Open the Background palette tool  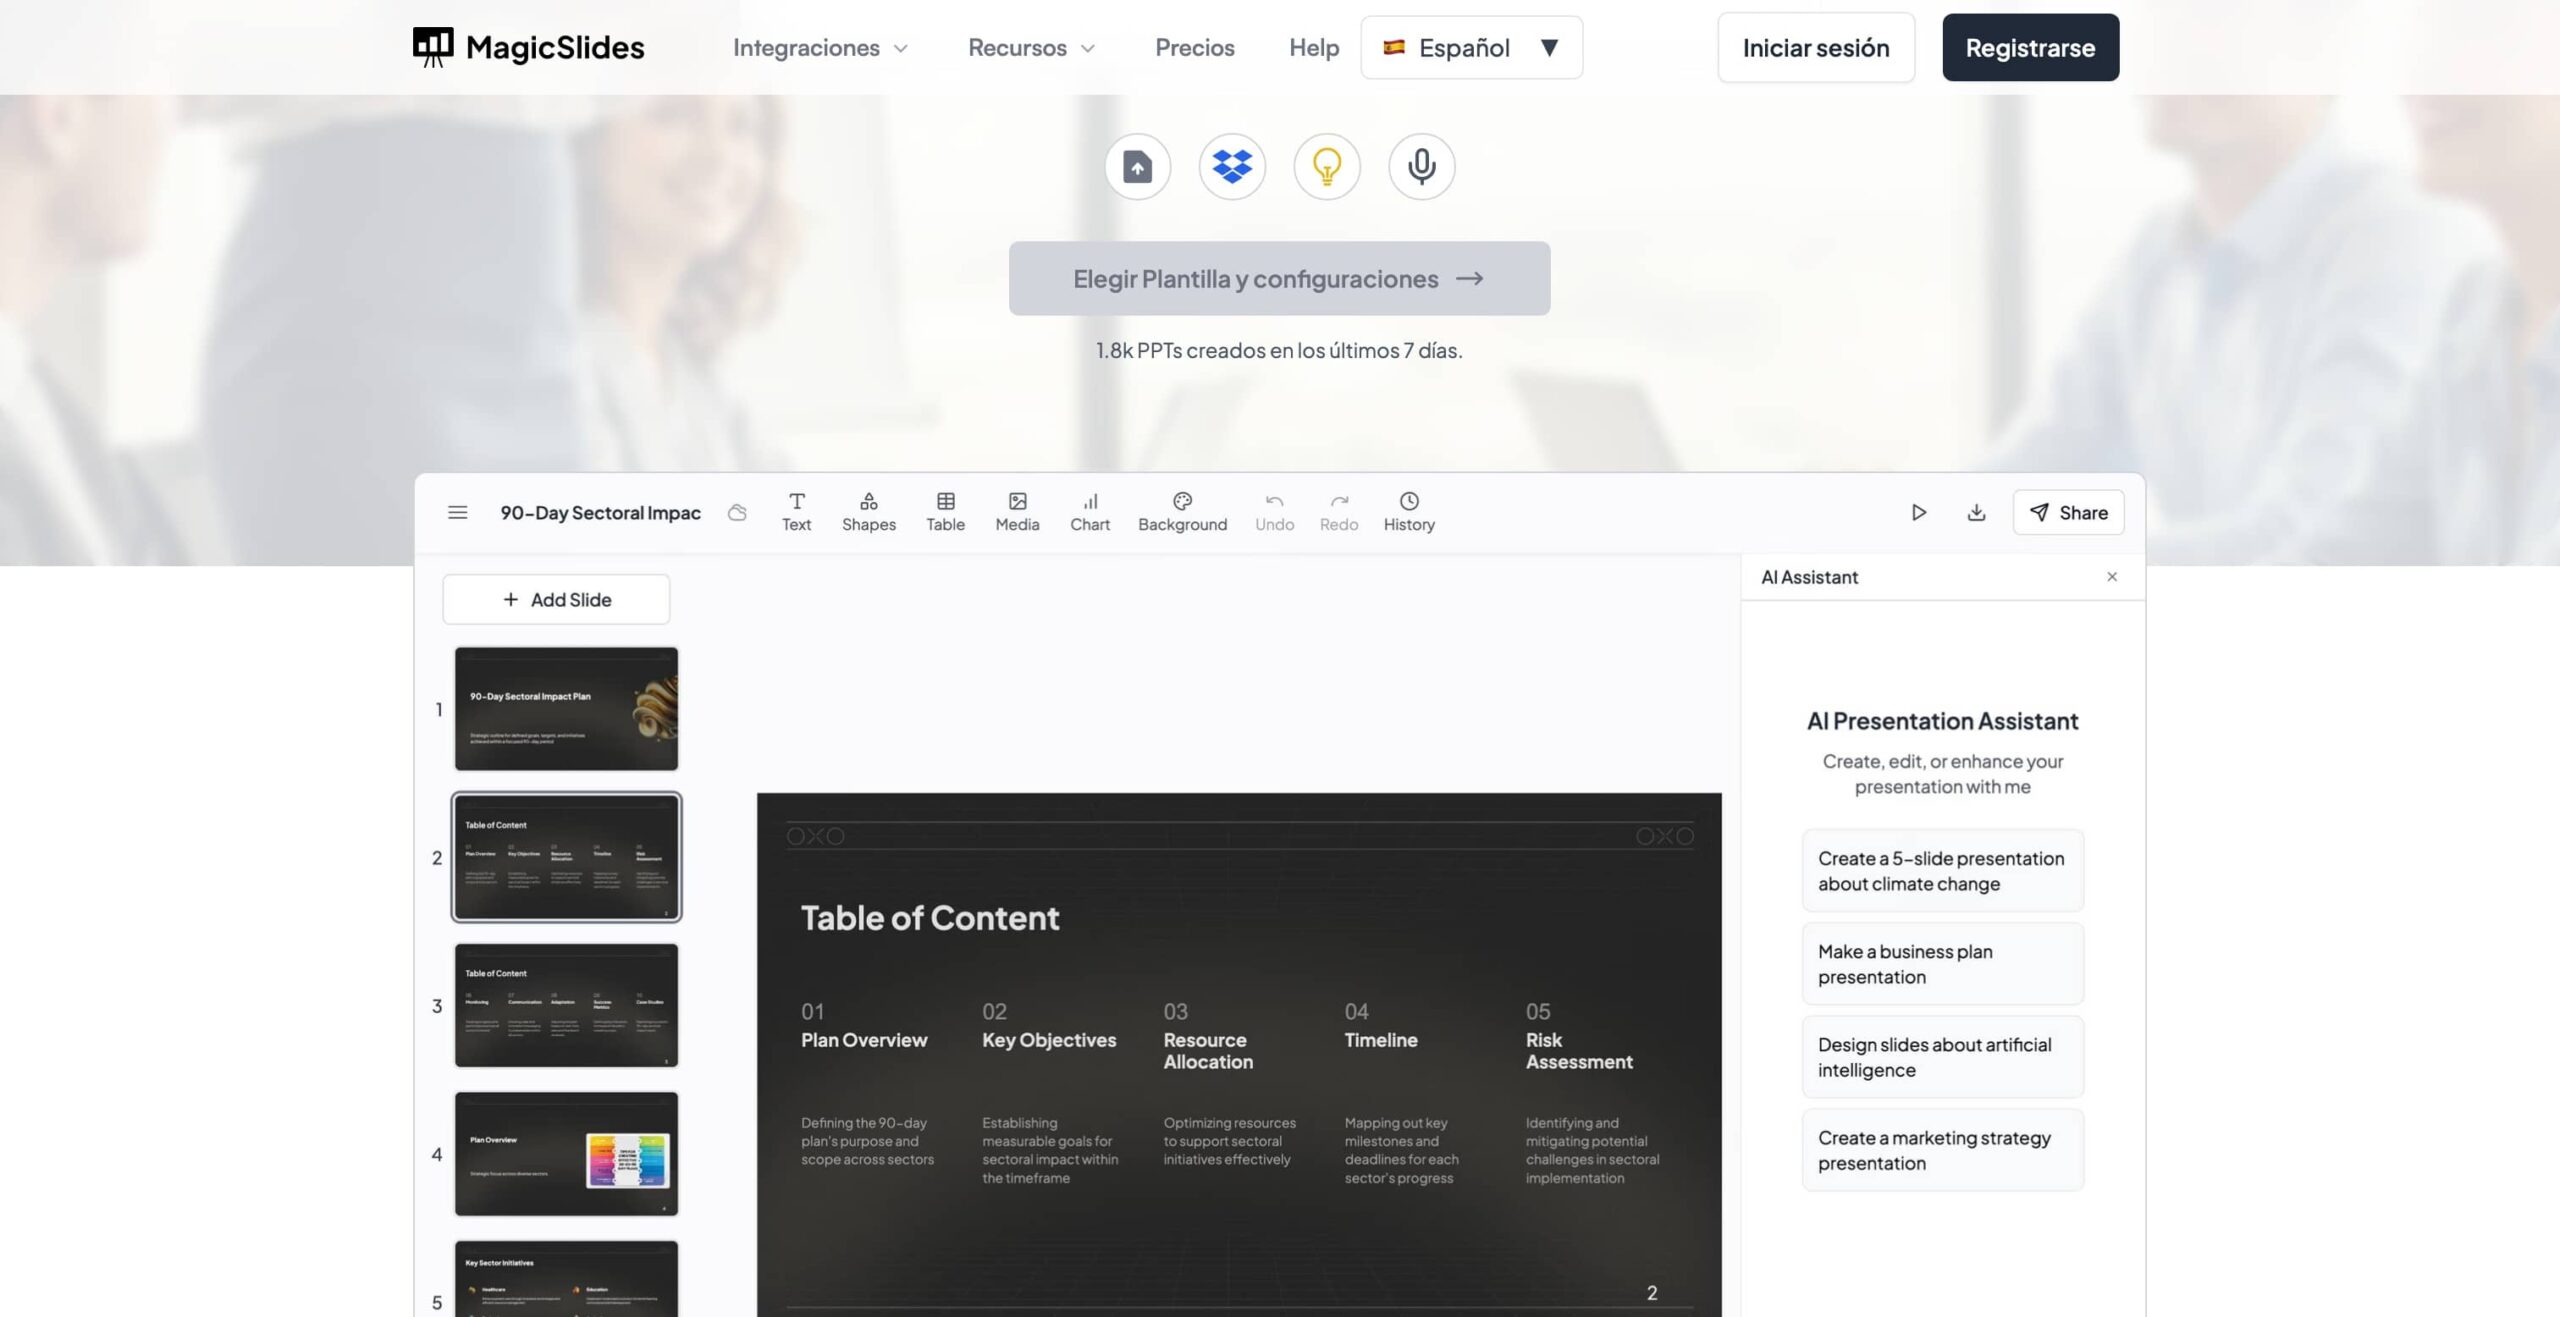coord(1182,512)
